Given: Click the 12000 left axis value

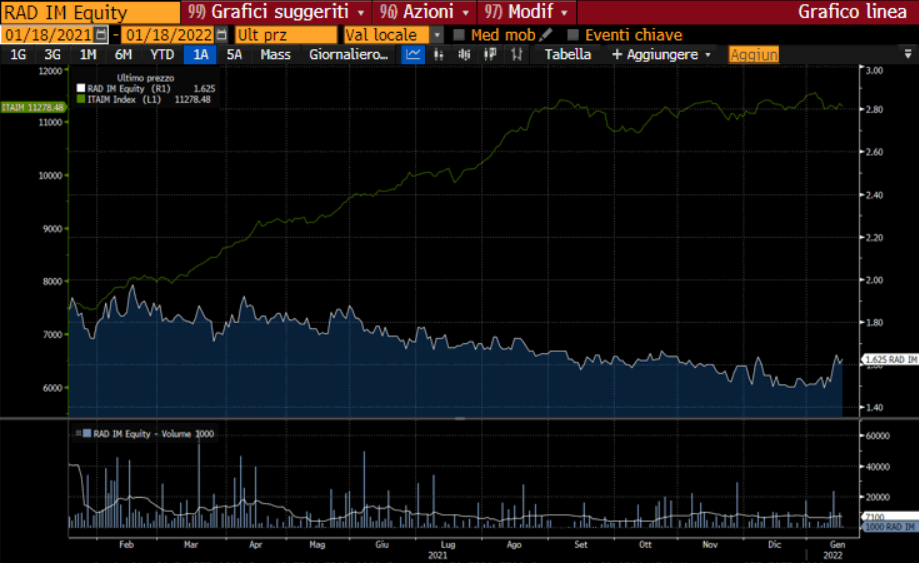Looking at the screenshot, I should tap(50, 71).
